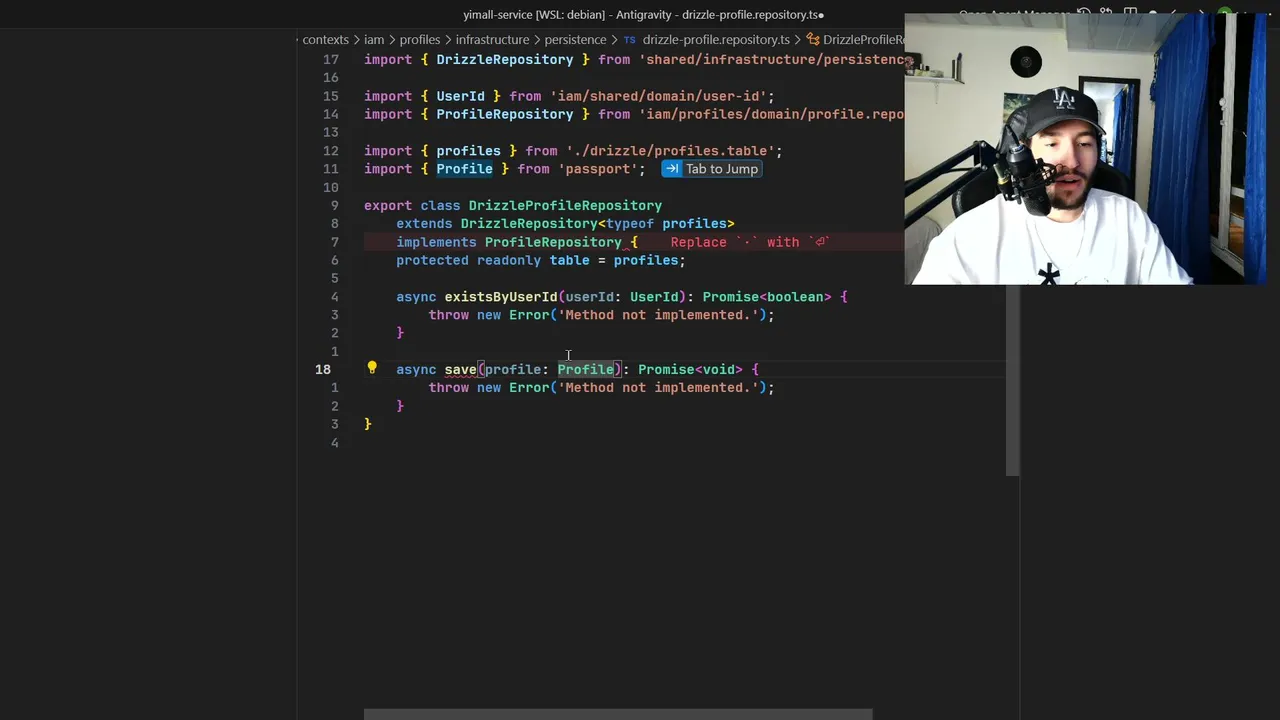Click the webcam overlay video thumbnail
The image size is (1280, 720).
[x=1085, y=149]
